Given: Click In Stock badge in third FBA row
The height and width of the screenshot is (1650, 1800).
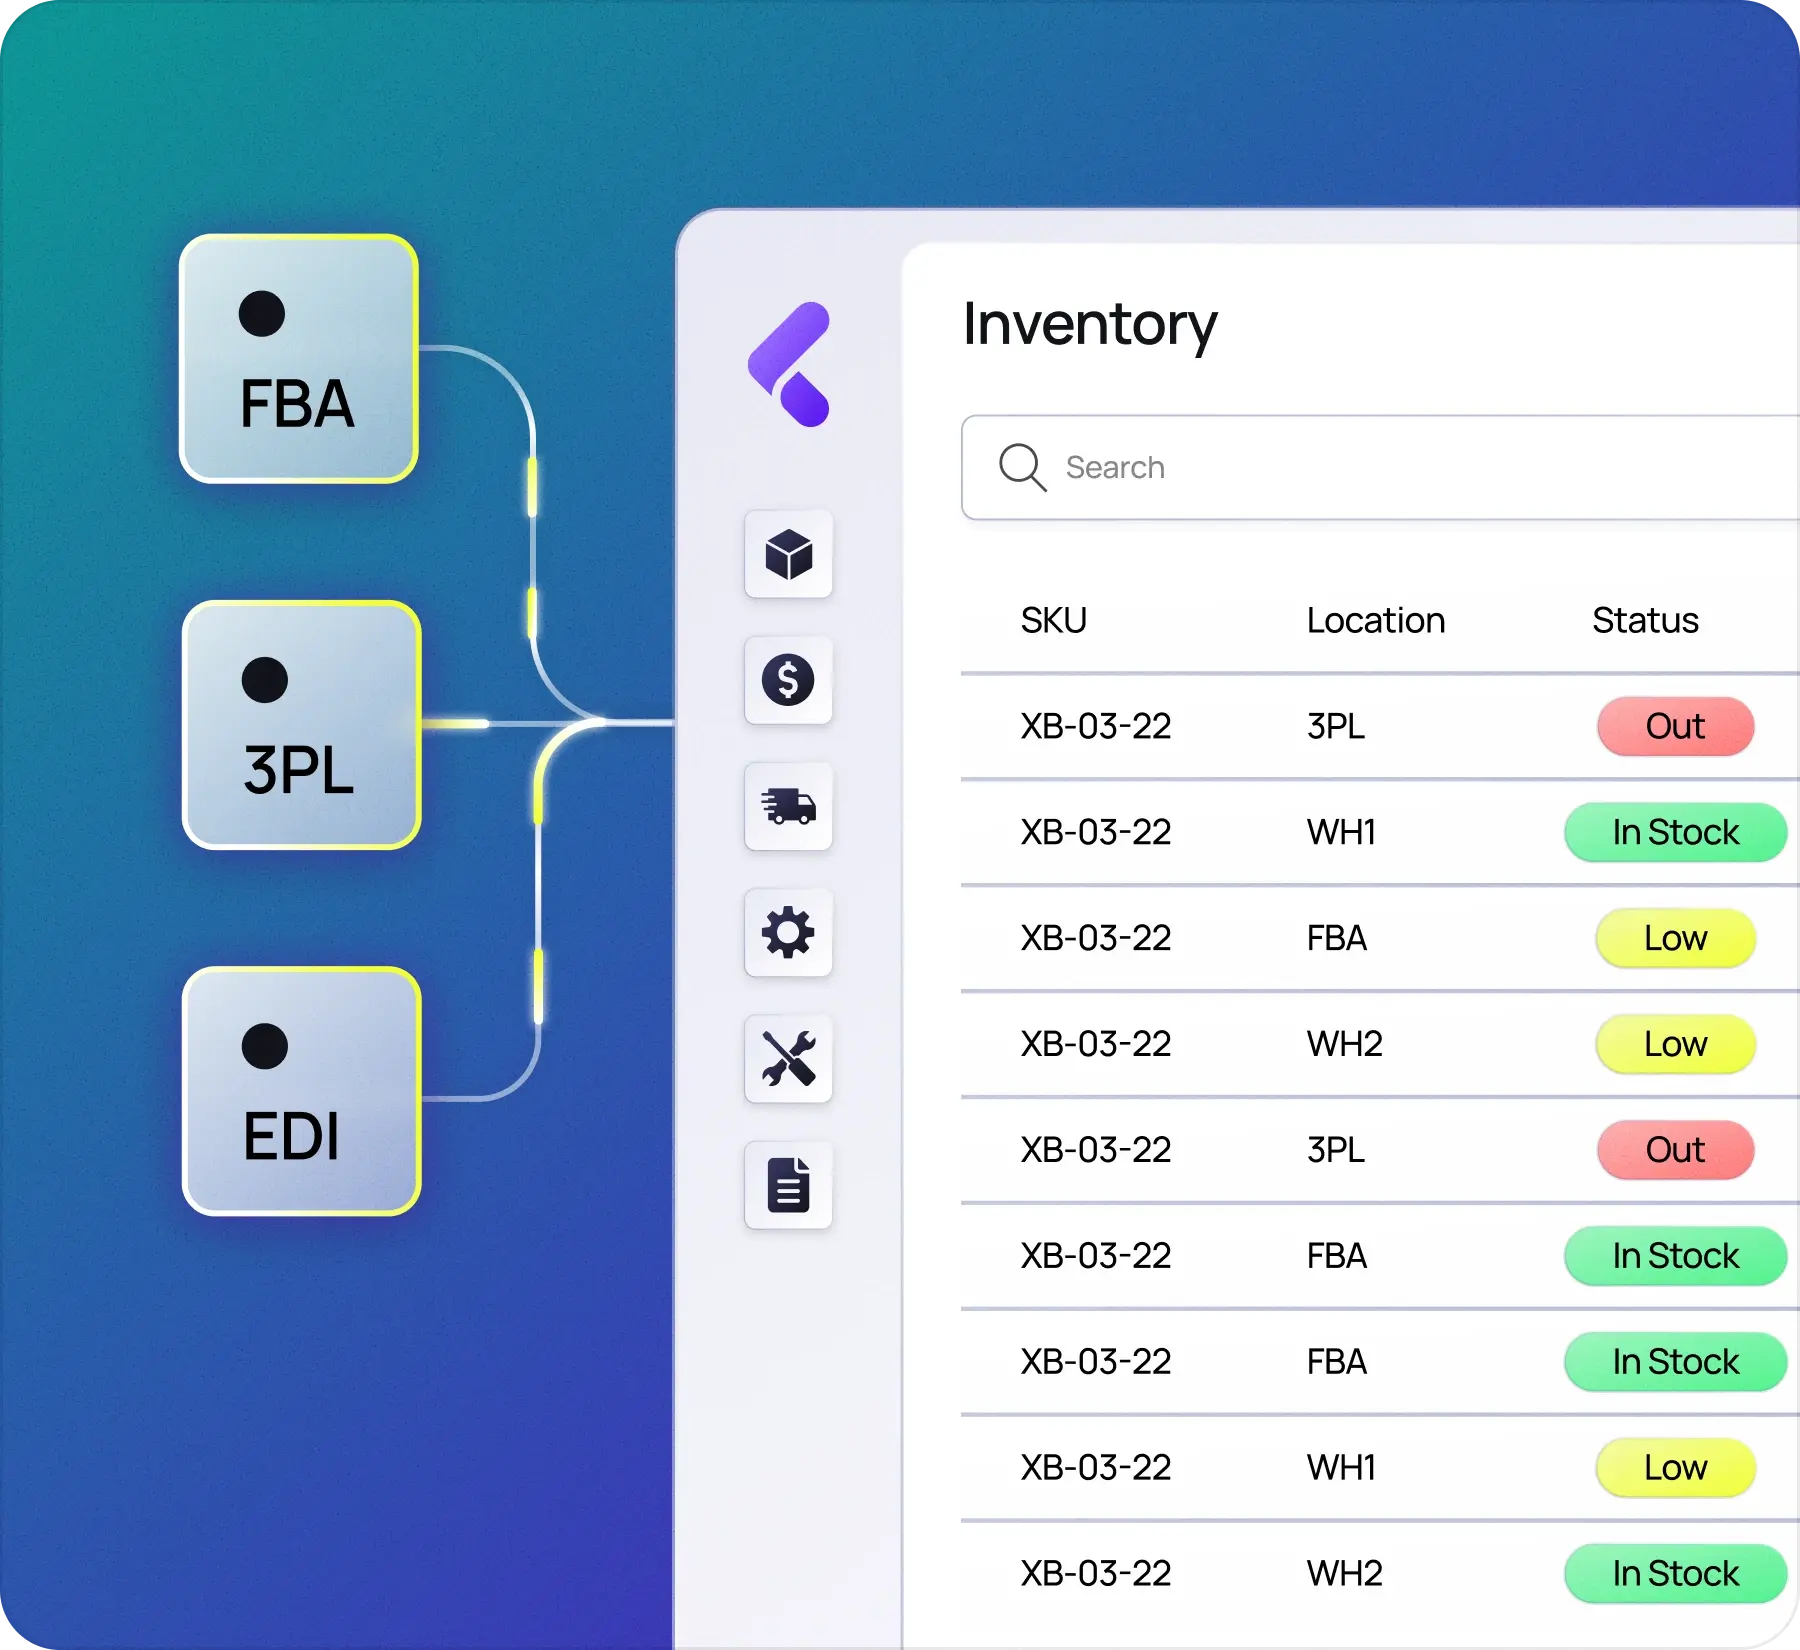Looking at the screenshot, I should (1675, 1362).
